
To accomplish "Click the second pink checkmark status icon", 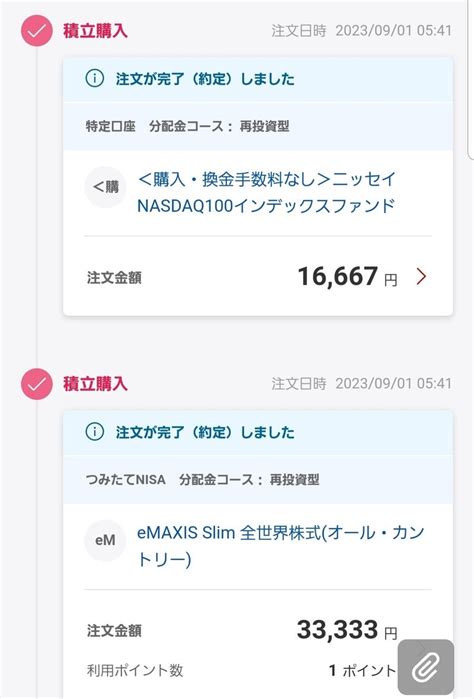I will 37,384.
